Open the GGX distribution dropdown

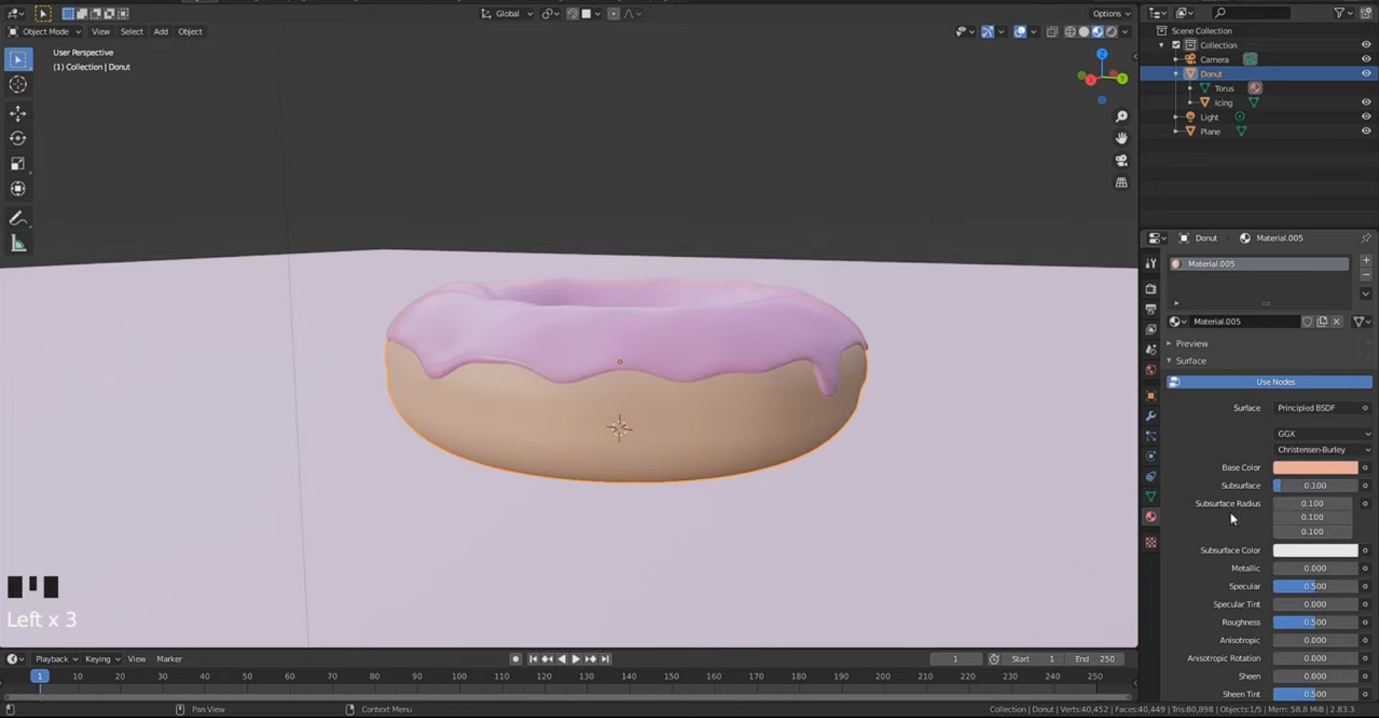[x=1322, y=434]
